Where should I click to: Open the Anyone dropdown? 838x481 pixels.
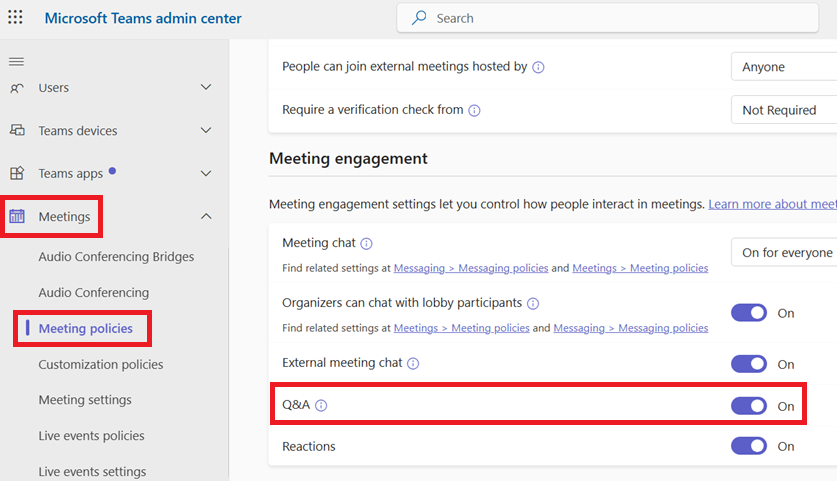[784, 67]
